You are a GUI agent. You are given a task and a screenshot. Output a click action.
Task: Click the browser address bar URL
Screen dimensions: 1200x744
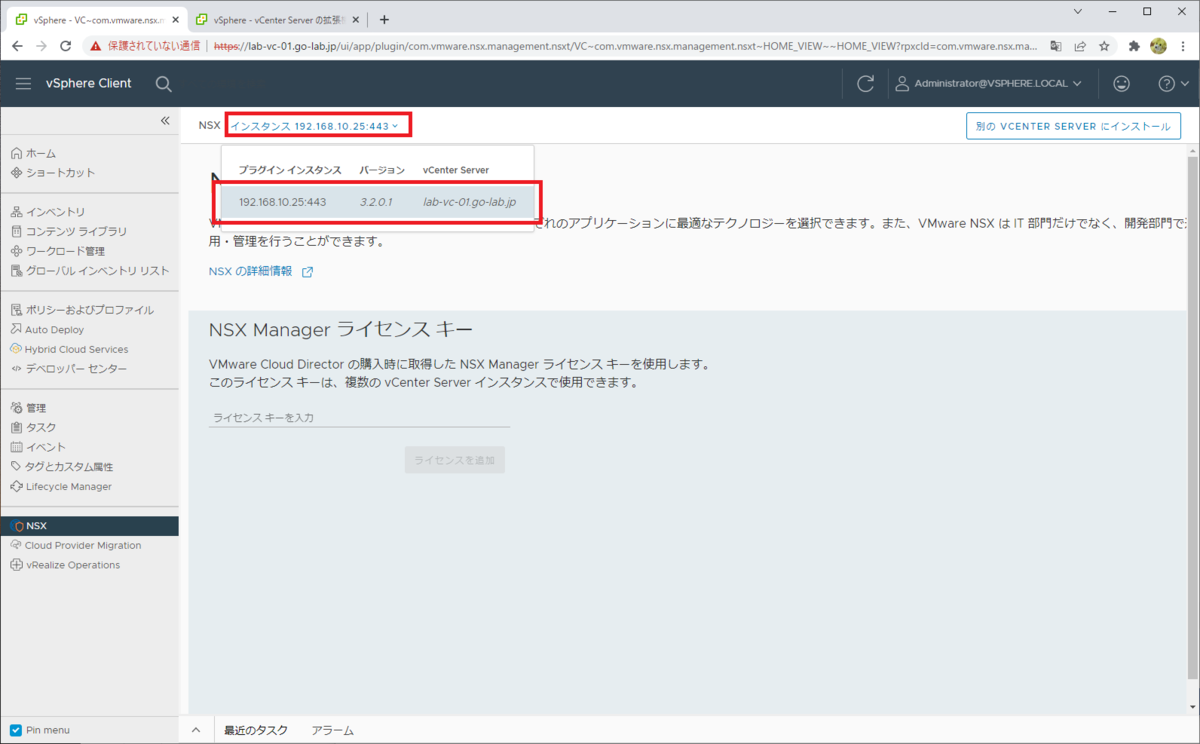[x=626, y=46]
